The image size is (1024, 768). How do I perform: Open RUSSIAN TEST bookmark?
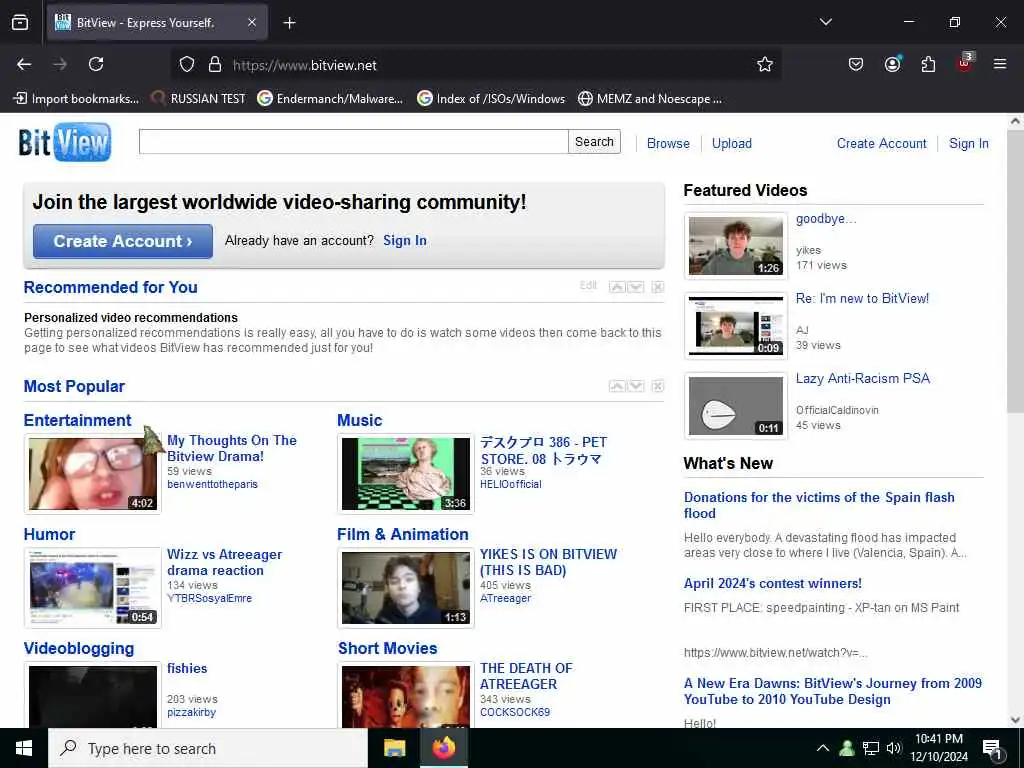[x=198, y=99]
